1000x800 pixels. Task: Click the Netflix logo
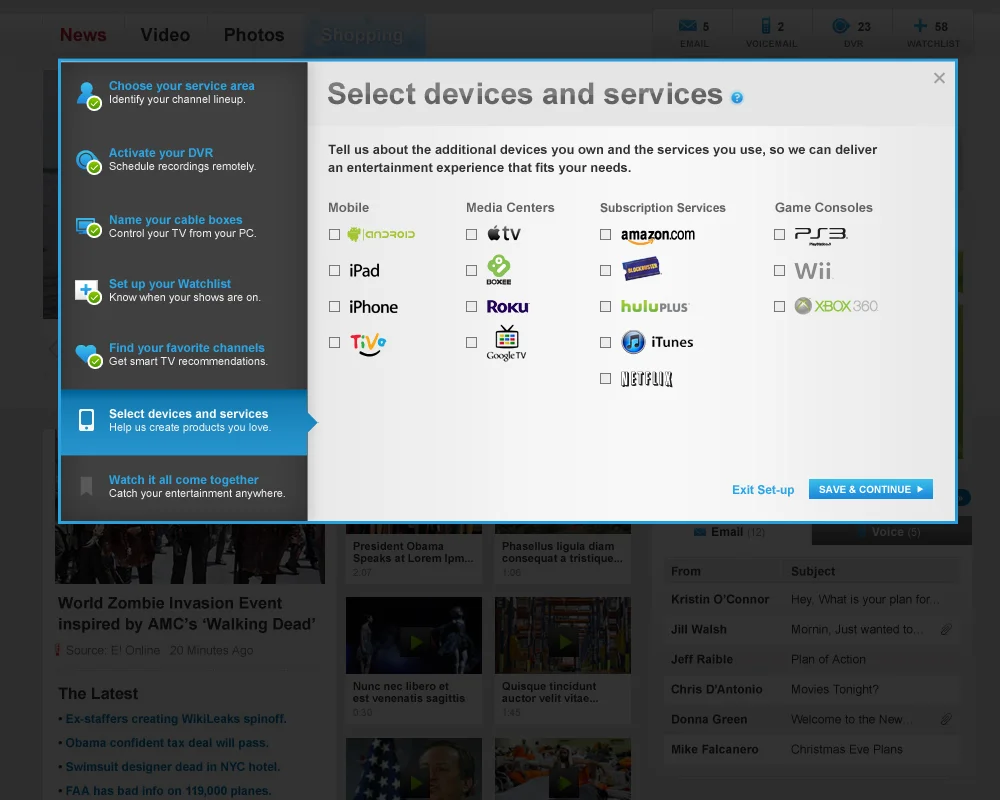[x=647, y=379]
